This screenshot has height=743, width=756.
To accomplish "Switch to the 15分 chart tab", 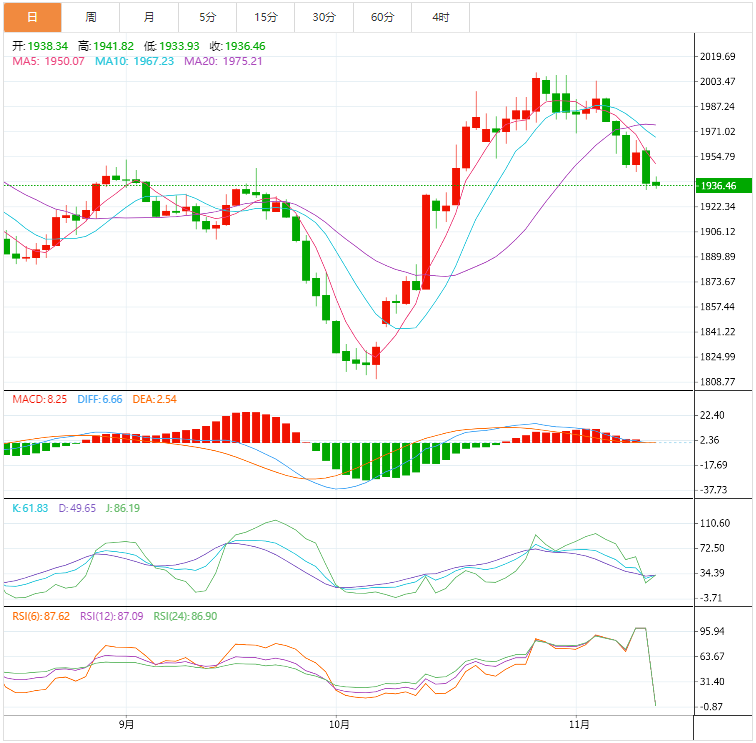I will click(266, 17).
